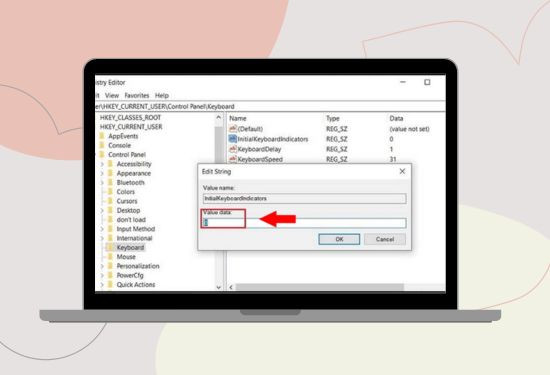Select the PowerCfg folder
Screen dimensions: 550x375
pos(130,275)
